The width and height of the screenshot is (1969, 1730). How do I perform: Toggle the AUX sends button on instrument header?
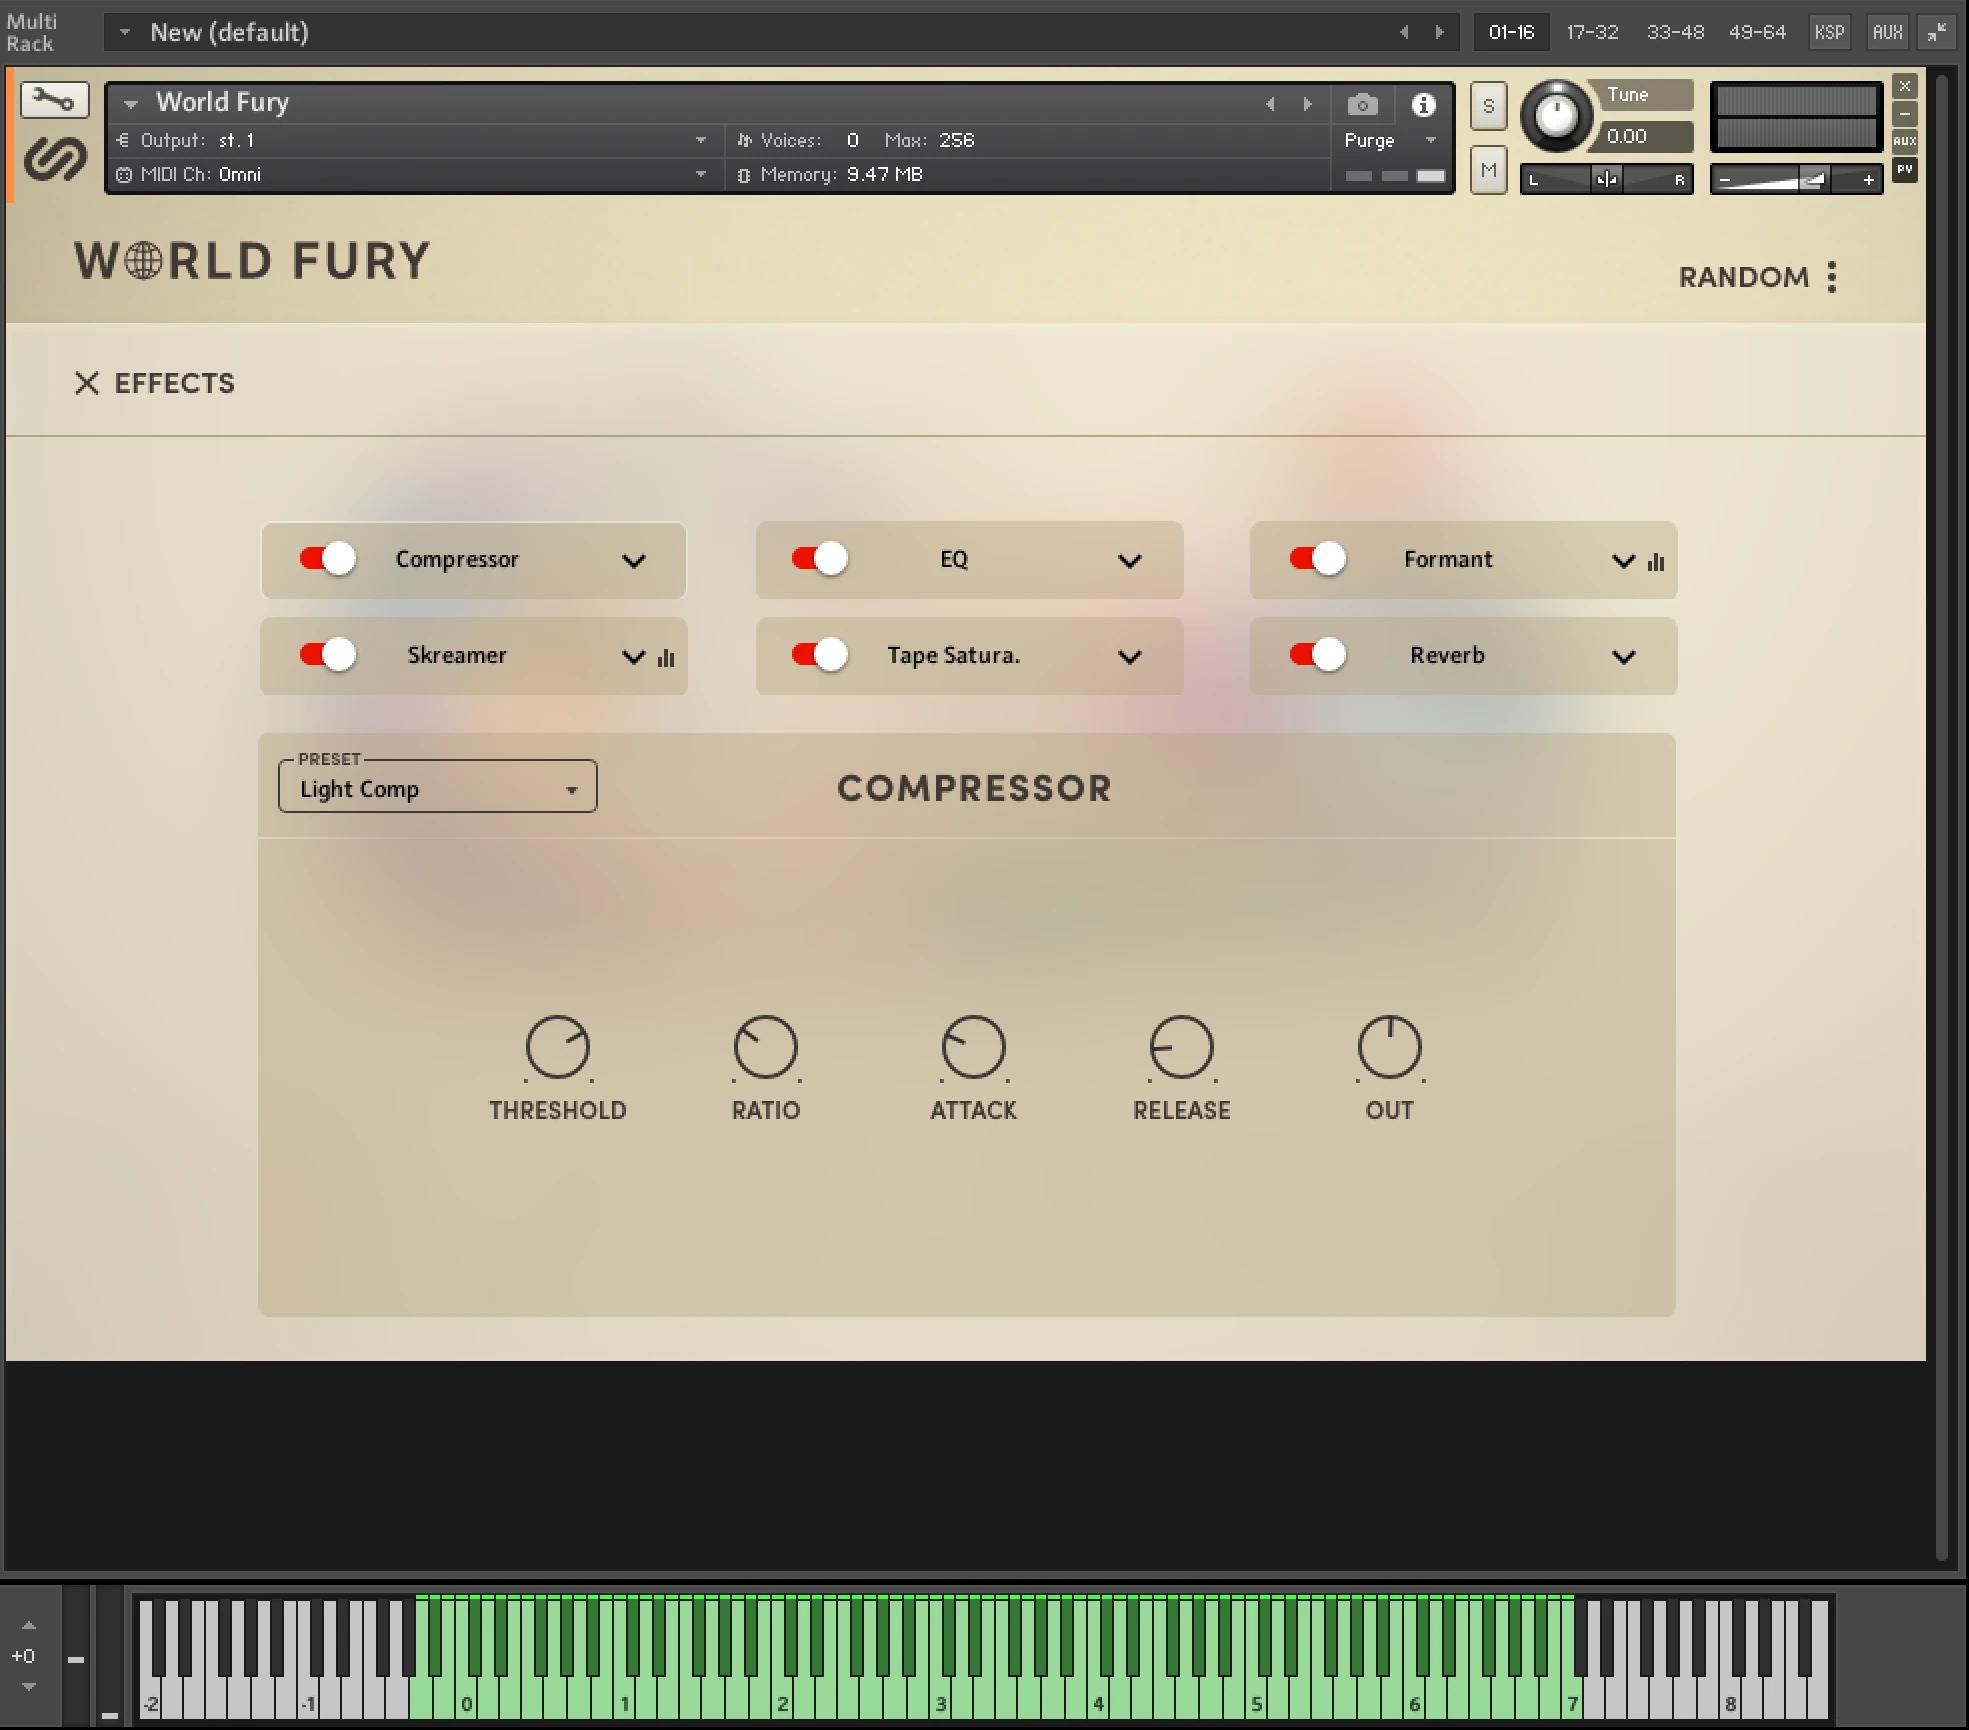[x=1905, y=141]
